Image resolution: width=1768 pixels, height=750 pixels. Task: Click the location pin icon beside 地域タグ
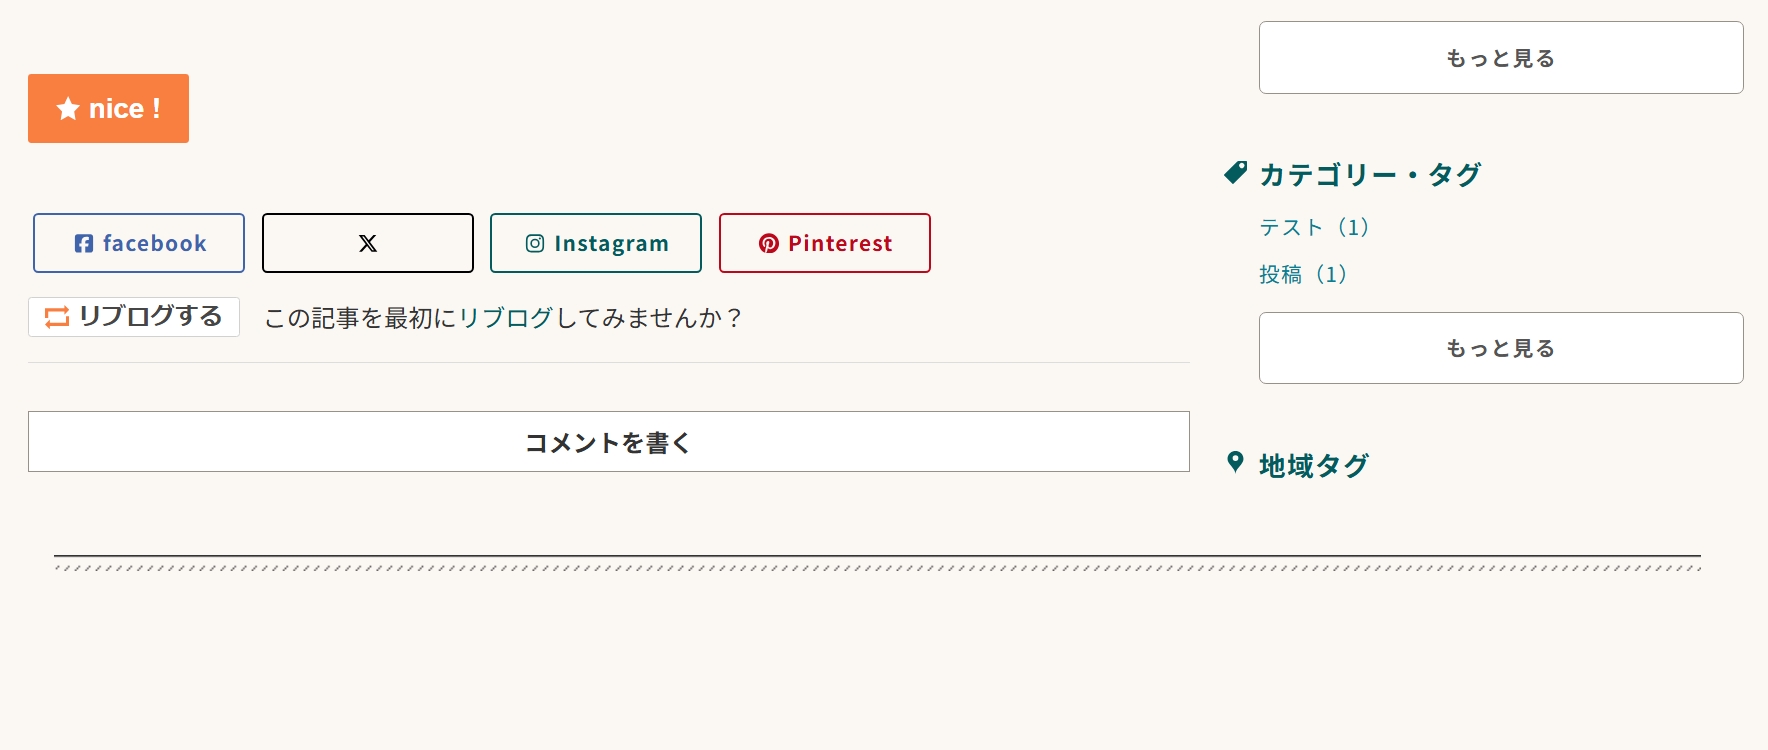point(1236,463)
